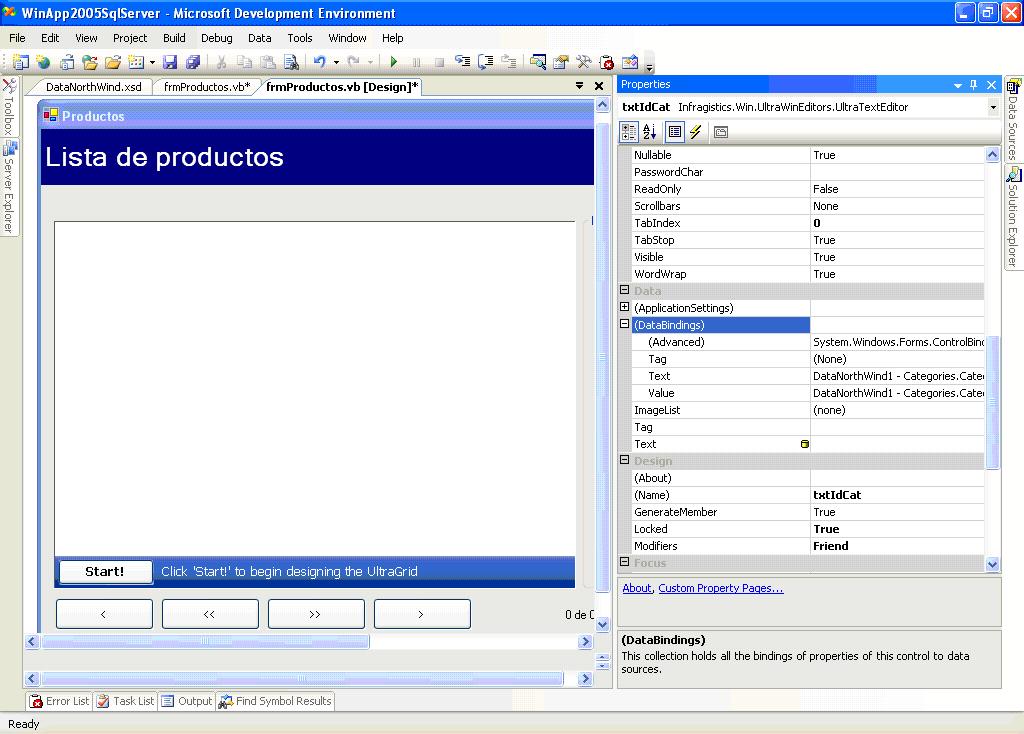Open the Properties Window toolbar icon

tap(560, 62)
